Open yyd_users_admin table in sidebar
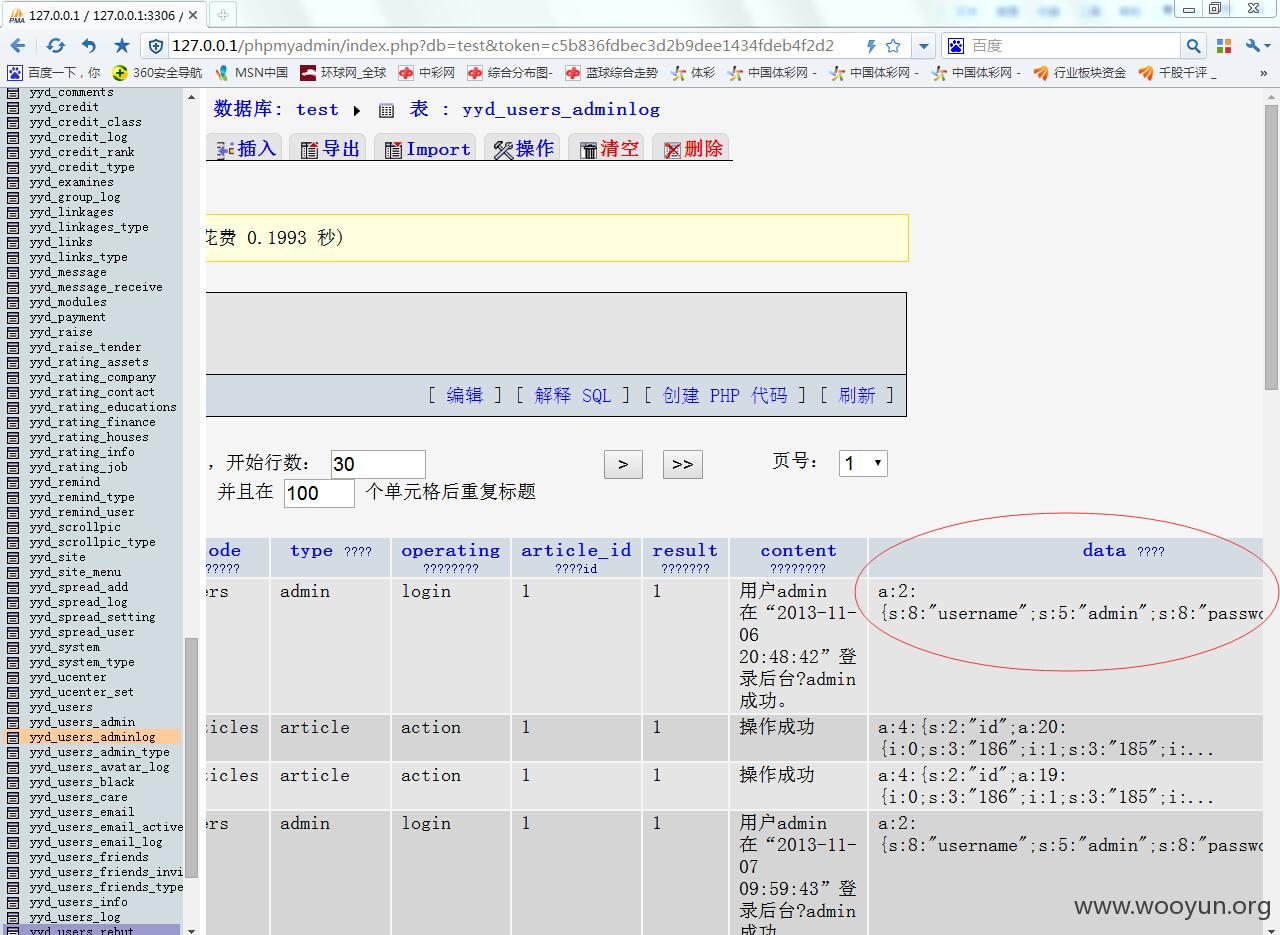1280x935 pixels. tap(82, 722)
